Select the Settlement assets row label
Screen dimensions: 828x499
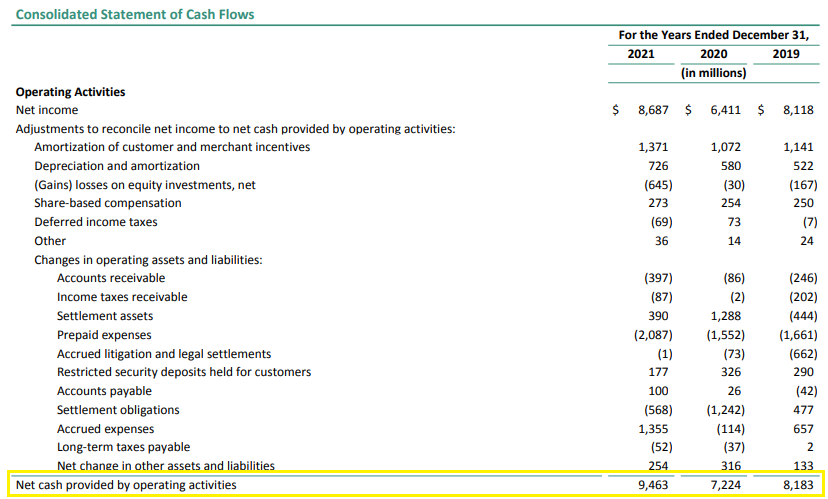(105, 316)
